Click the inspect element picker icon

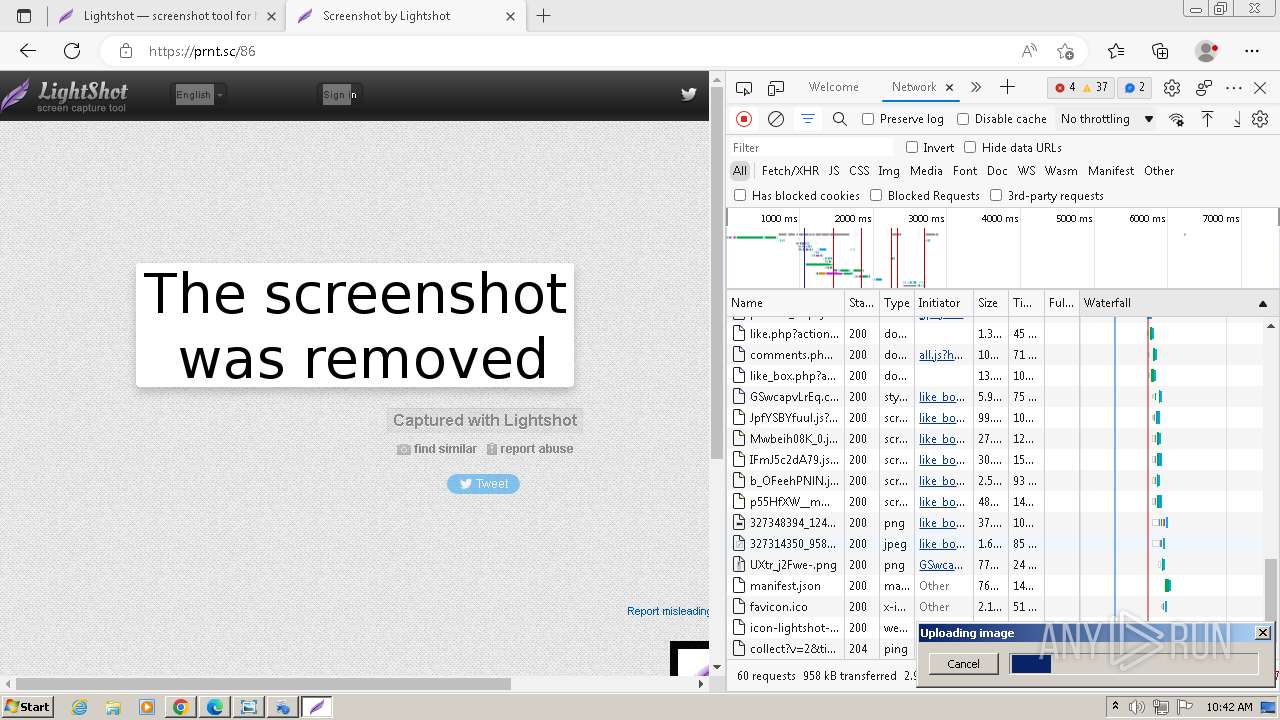coord(744,88)
